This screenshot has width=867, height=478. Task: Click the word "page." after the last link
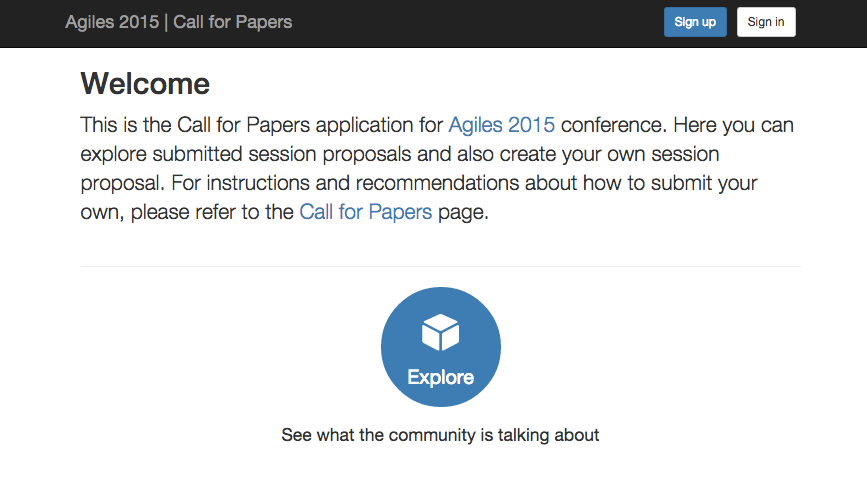point(463,212)
